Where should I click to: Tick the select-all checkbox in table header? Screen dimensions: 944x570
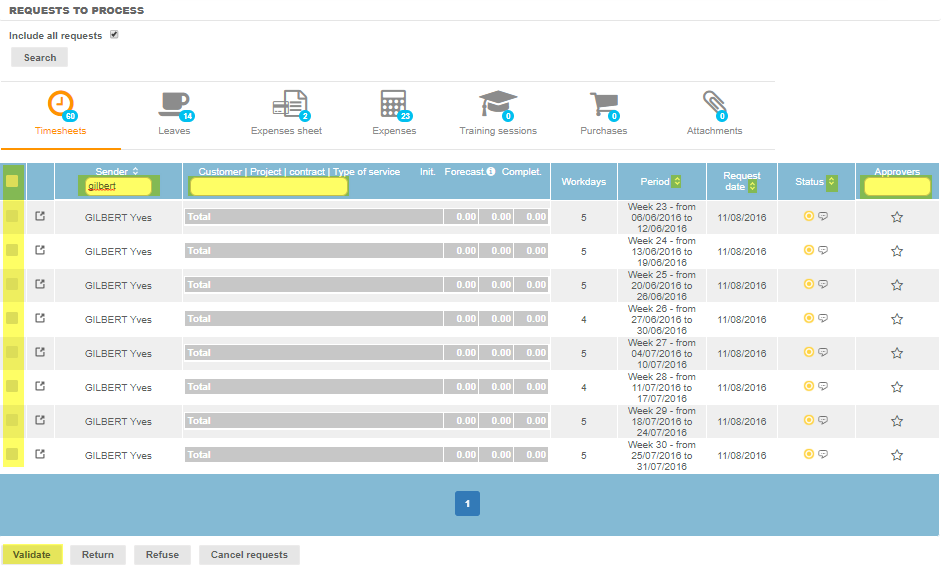pos(13,181)
